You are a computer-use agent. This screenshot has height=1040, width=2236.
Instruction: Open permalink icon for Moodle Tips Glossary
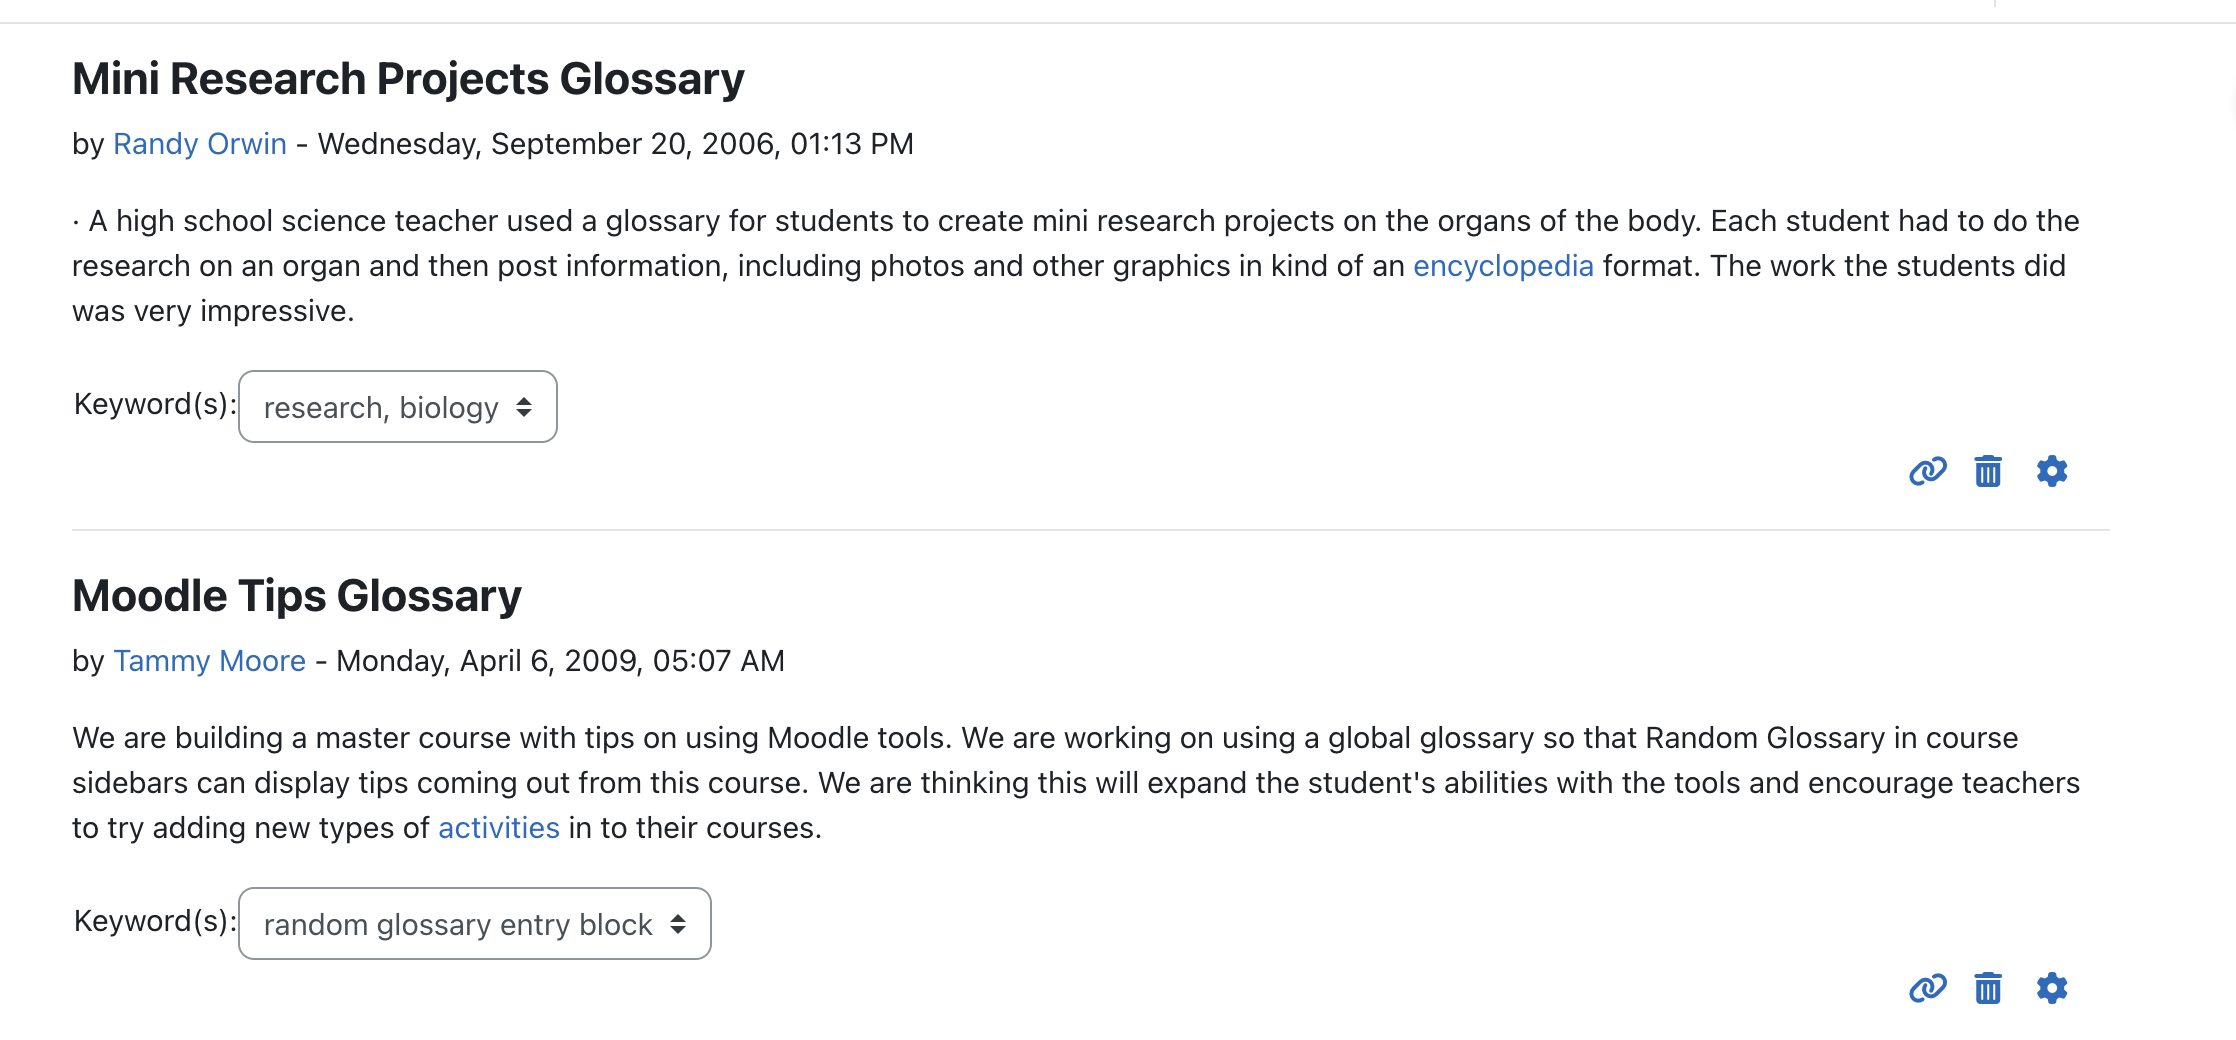1927,988
